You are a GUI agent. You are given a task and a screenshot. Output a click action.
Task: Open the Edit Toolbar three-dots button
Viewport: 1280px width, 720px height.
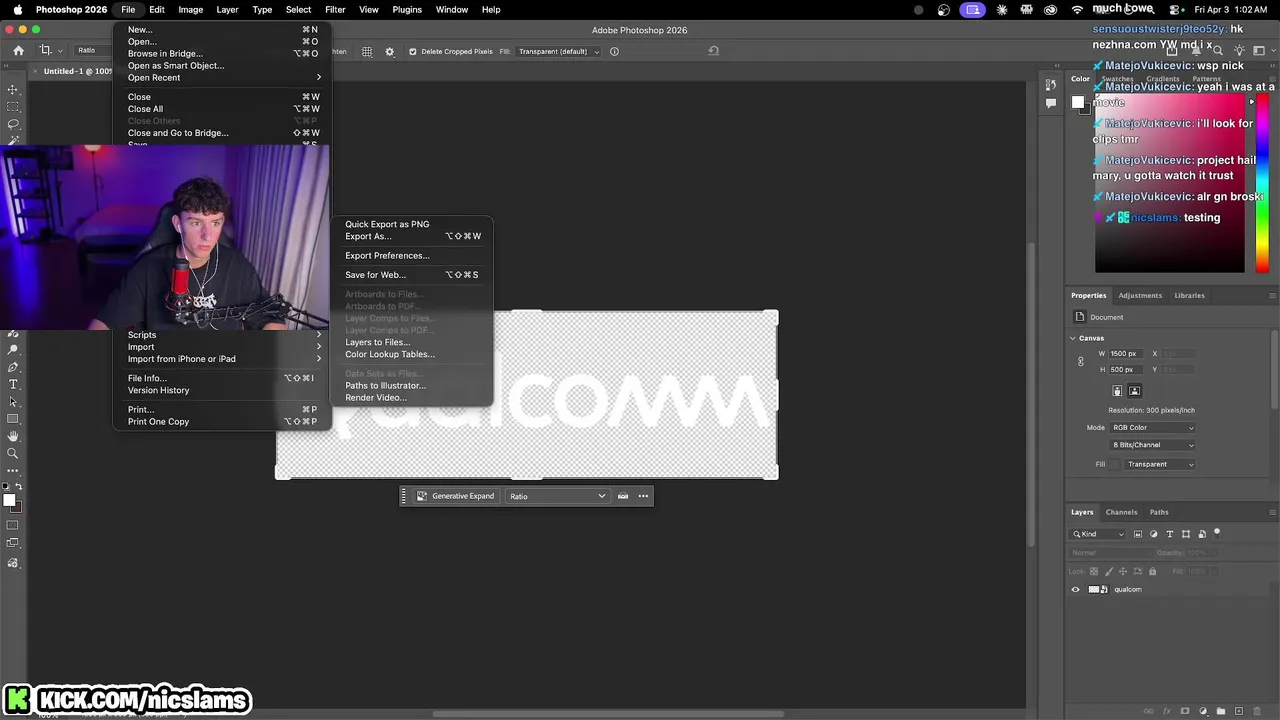[x=13, y=470]
